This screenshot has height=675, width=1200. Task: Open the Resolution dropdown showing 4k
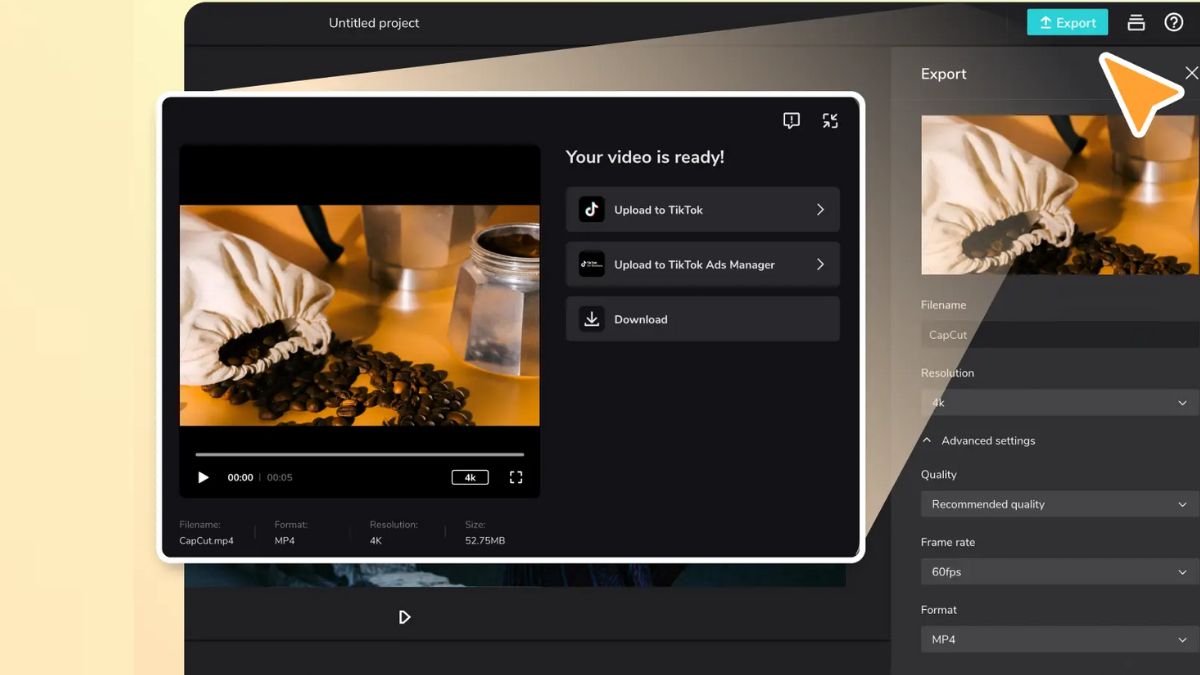pyautogui.click(x=1060, y=402)
